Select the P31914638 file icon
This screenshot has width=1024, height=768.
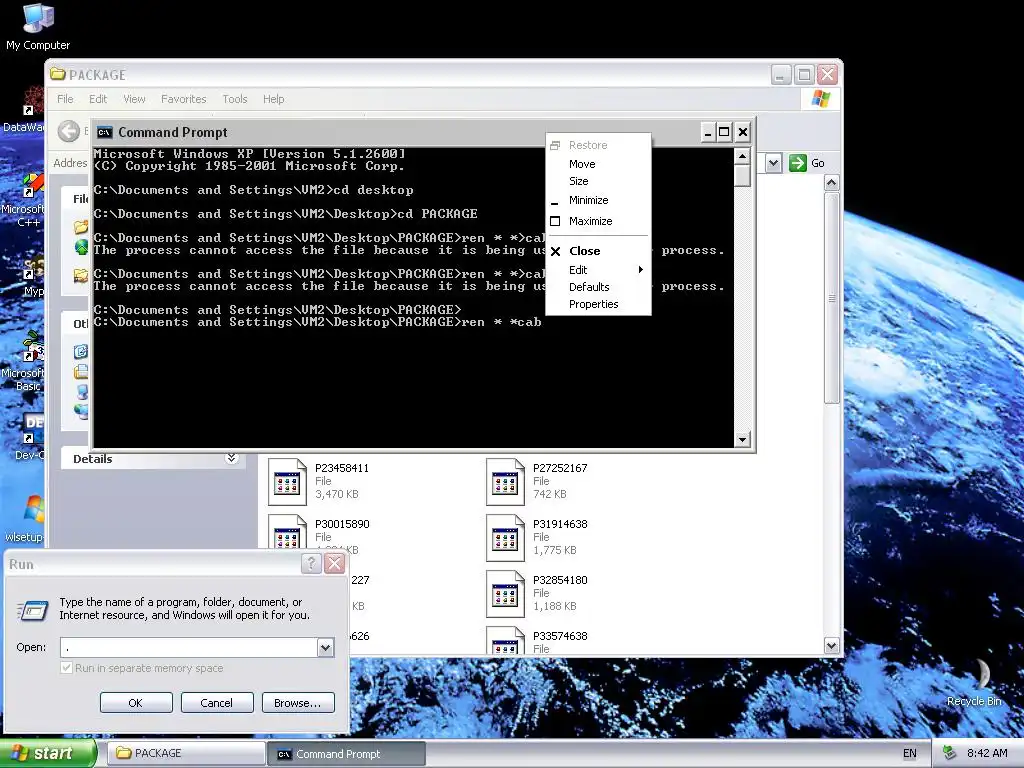505,538
